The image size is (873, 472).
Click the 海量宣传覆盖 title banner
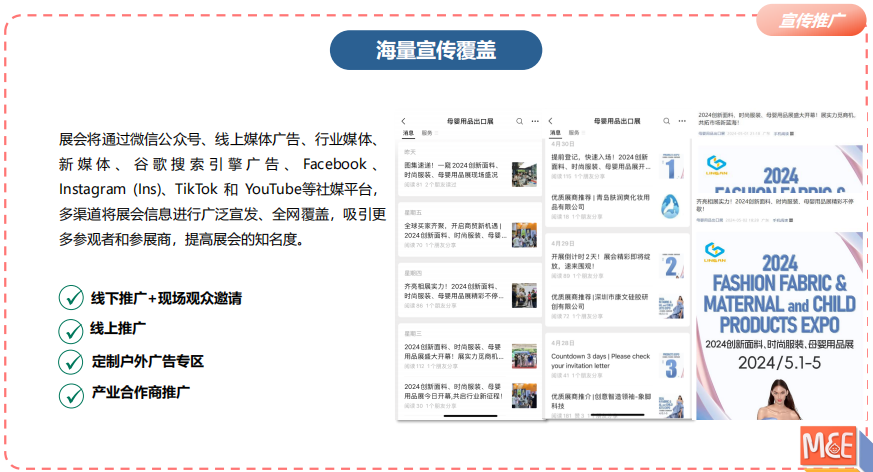tap(435, 50)
